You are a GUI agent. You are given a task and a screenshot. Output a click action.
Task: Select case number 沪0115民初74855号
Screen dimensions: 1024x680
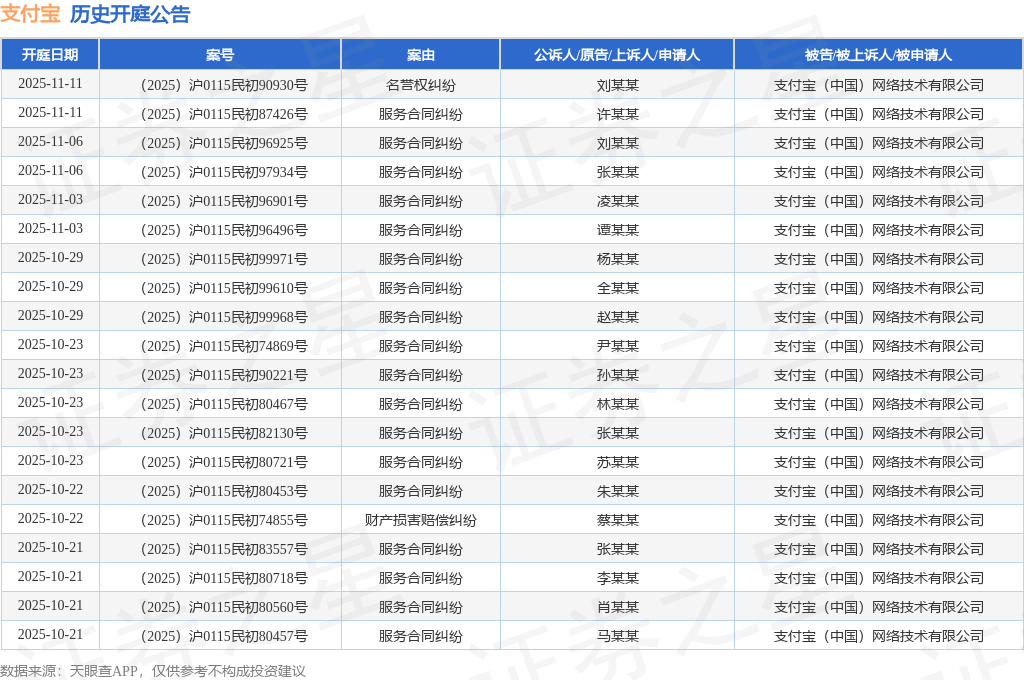224,520
